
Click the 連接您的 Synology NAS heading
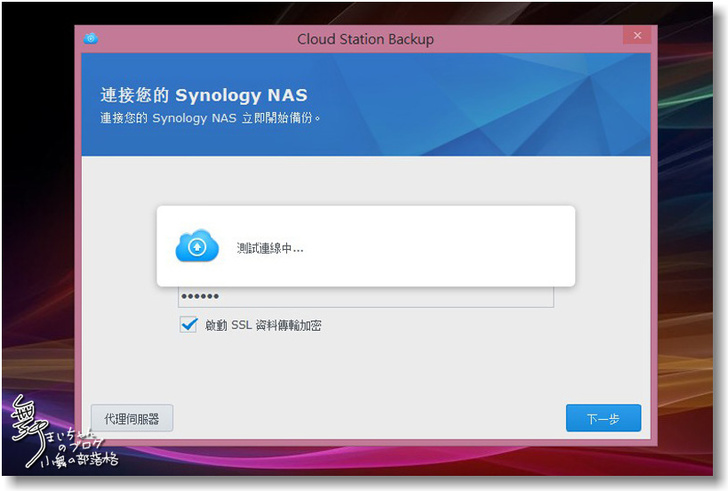[204, 96]
